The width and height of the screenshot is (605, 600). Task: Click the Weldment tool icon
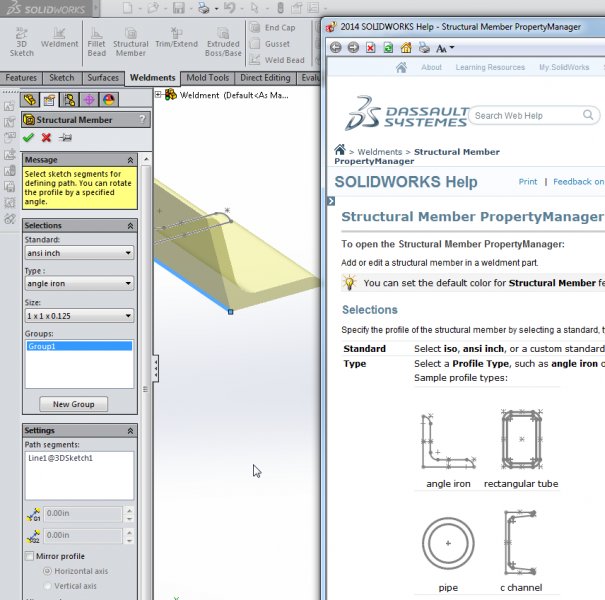tap(59, 37)
